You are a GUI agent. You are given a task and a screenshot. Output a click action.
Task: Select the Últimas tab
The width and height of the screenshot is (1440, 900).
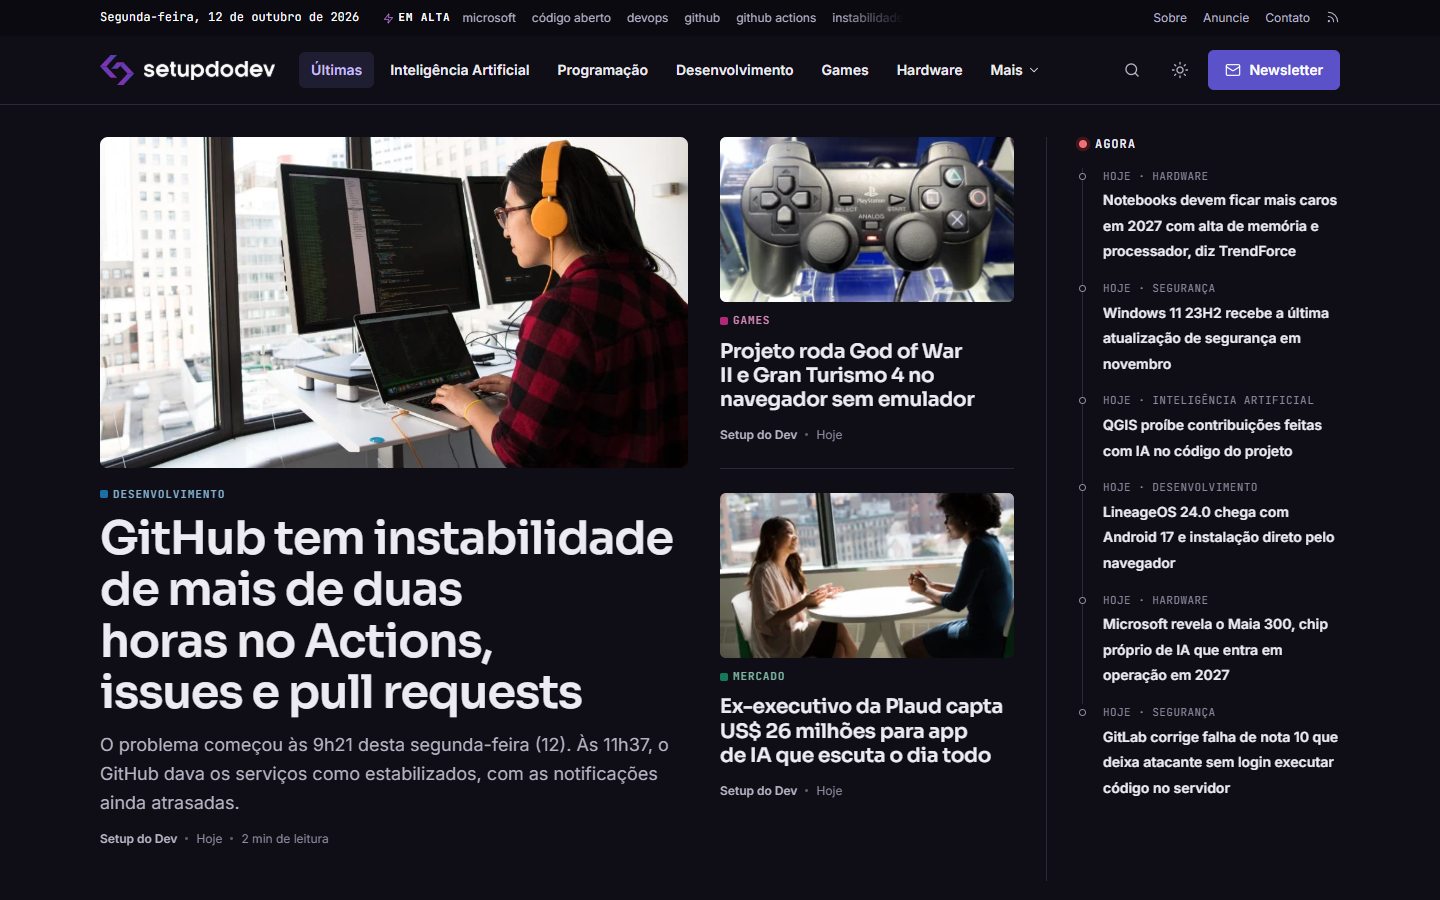(336, 70)
